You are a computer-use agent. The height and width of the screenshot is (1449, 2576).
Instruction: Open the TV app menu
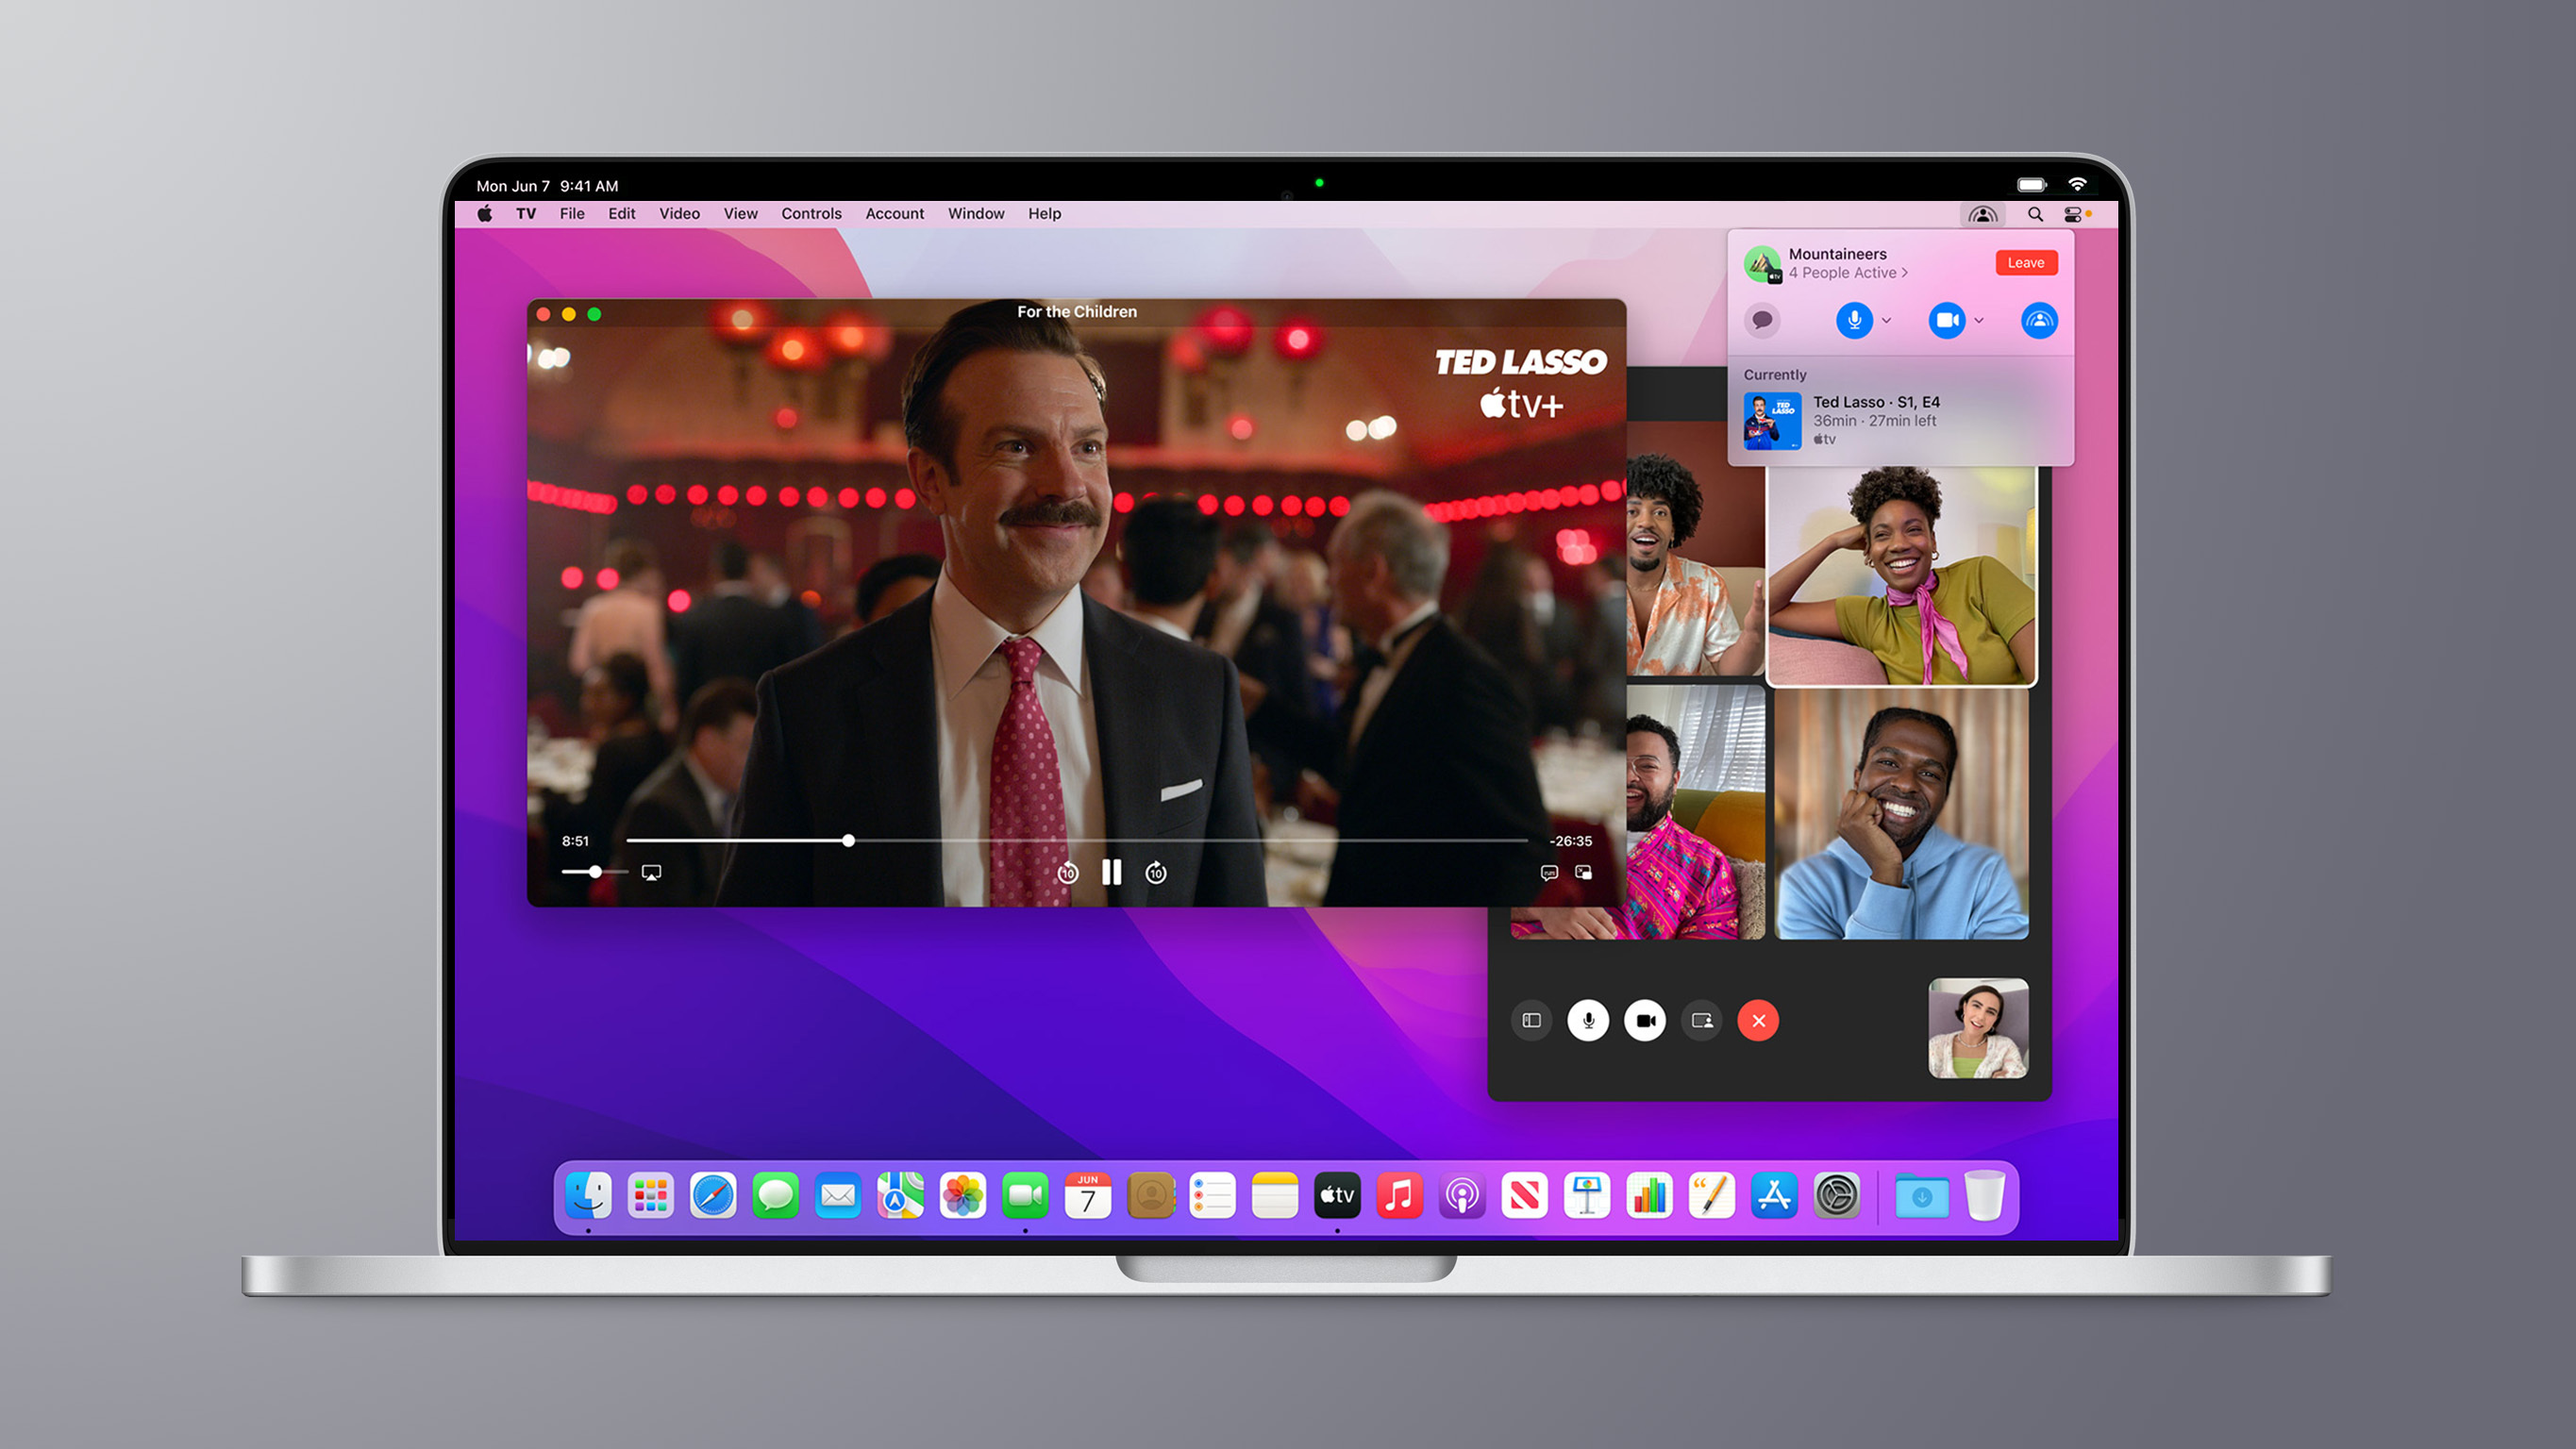[x=526, y=214]
